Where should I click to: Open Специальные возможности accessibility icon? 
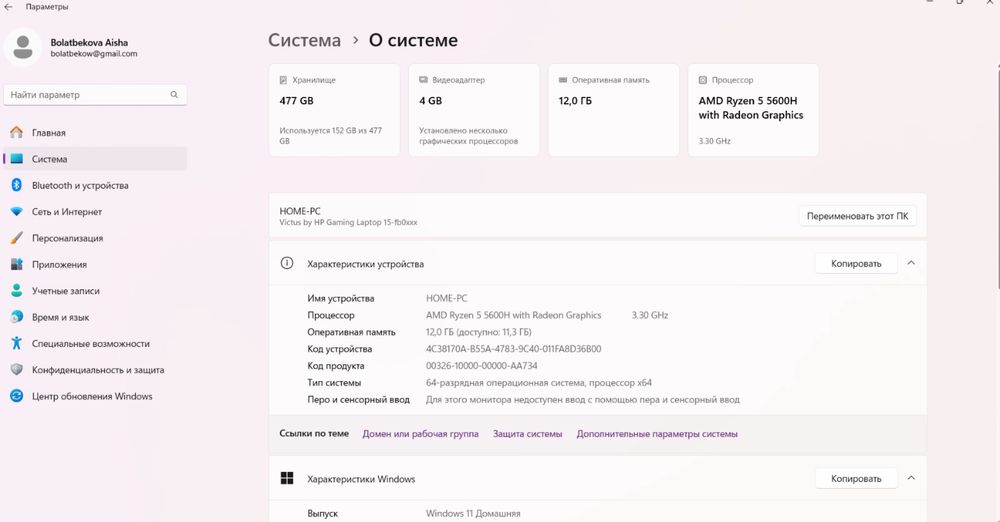coord(16,343)
